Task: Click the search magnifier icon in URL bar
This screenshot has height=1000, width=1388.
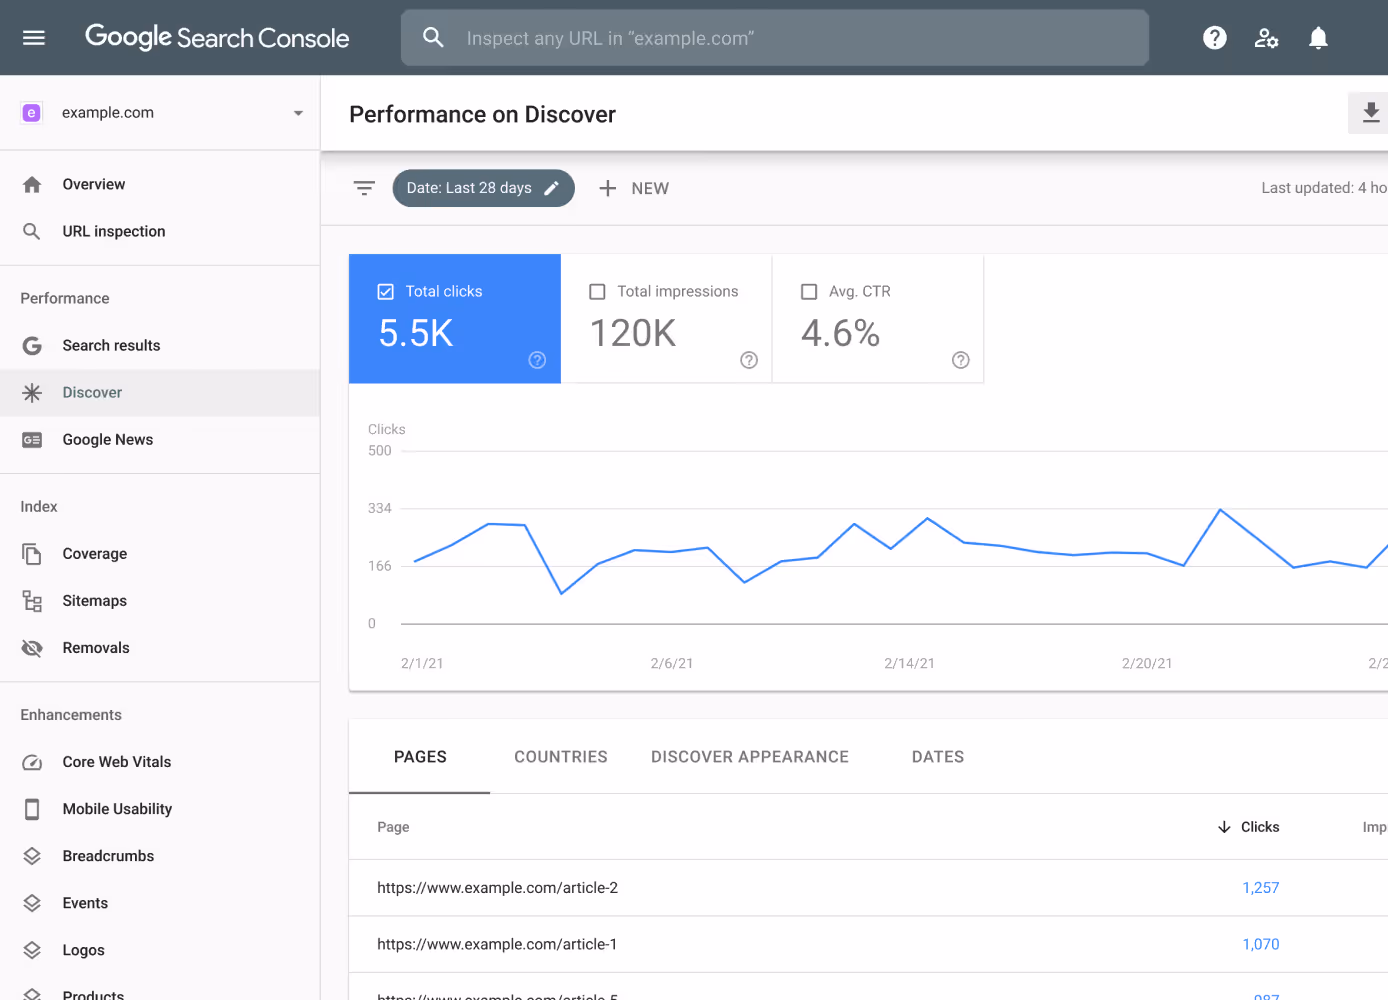Action: click(x=433, y=38)
